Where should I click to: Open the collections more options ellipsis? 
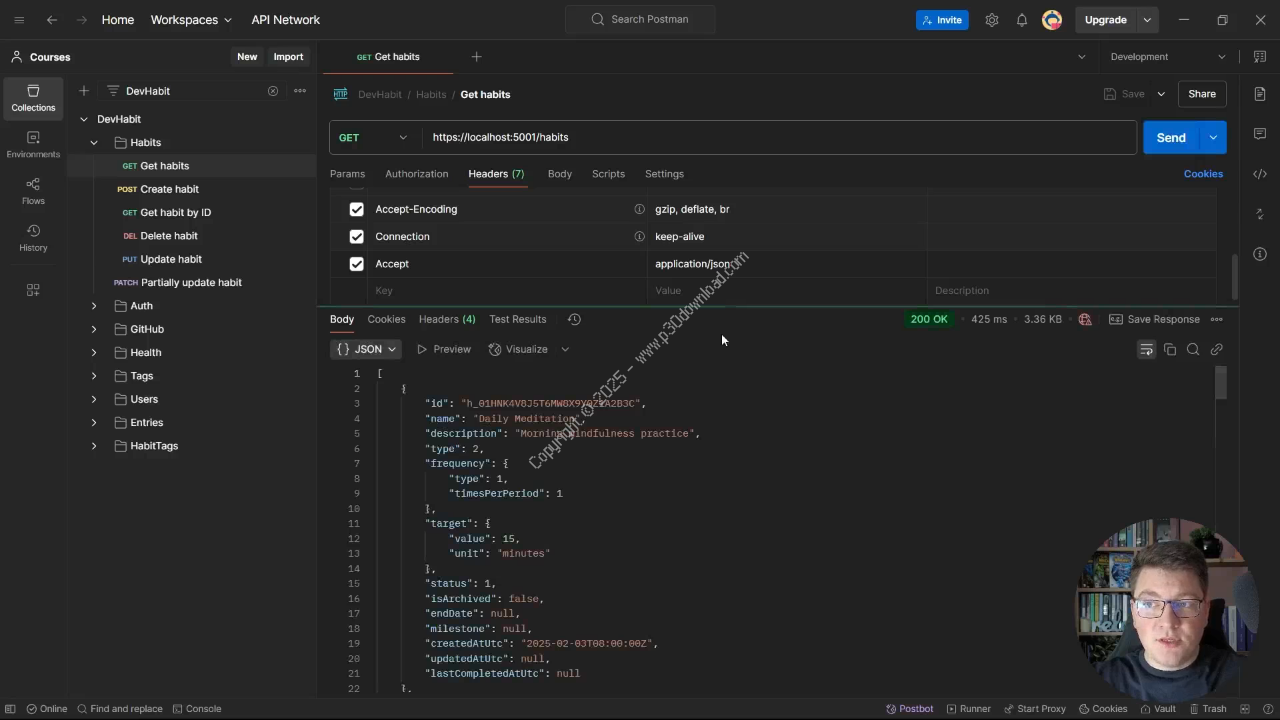(300, 91)
